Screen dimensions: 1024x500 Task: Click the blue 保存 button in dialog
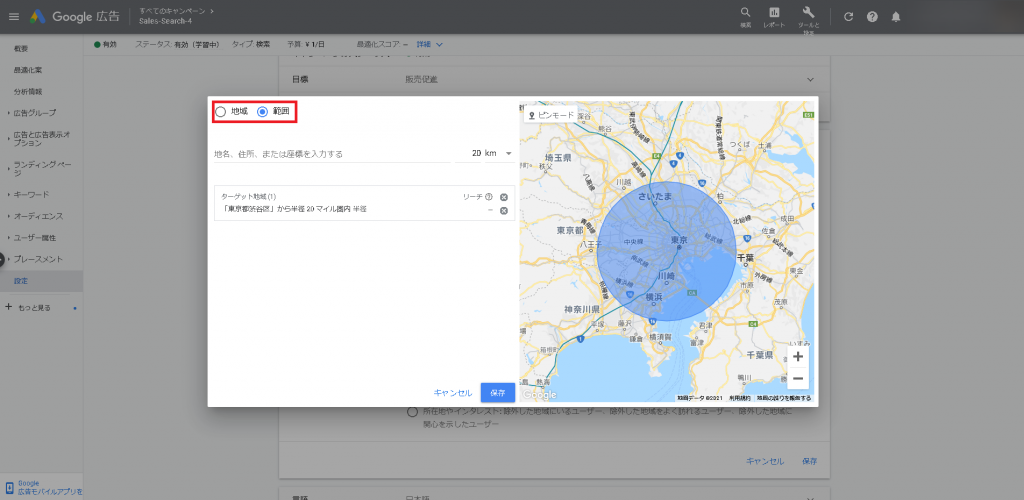click(498, 392)
